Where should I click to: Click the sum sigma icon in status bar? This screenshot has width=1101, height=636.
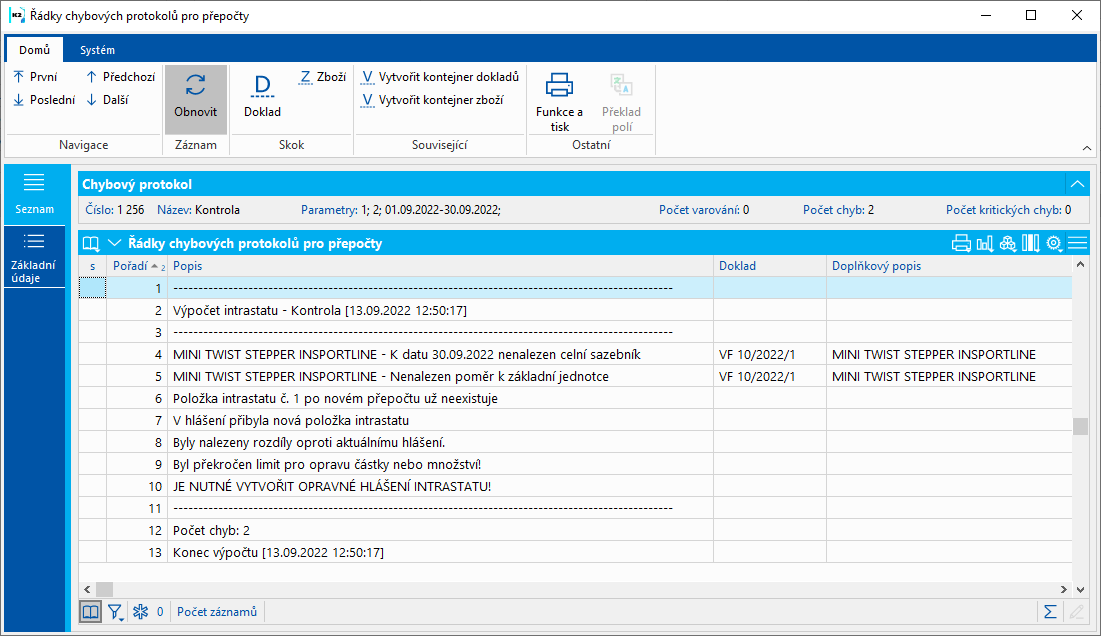[x=1050, y=611]
